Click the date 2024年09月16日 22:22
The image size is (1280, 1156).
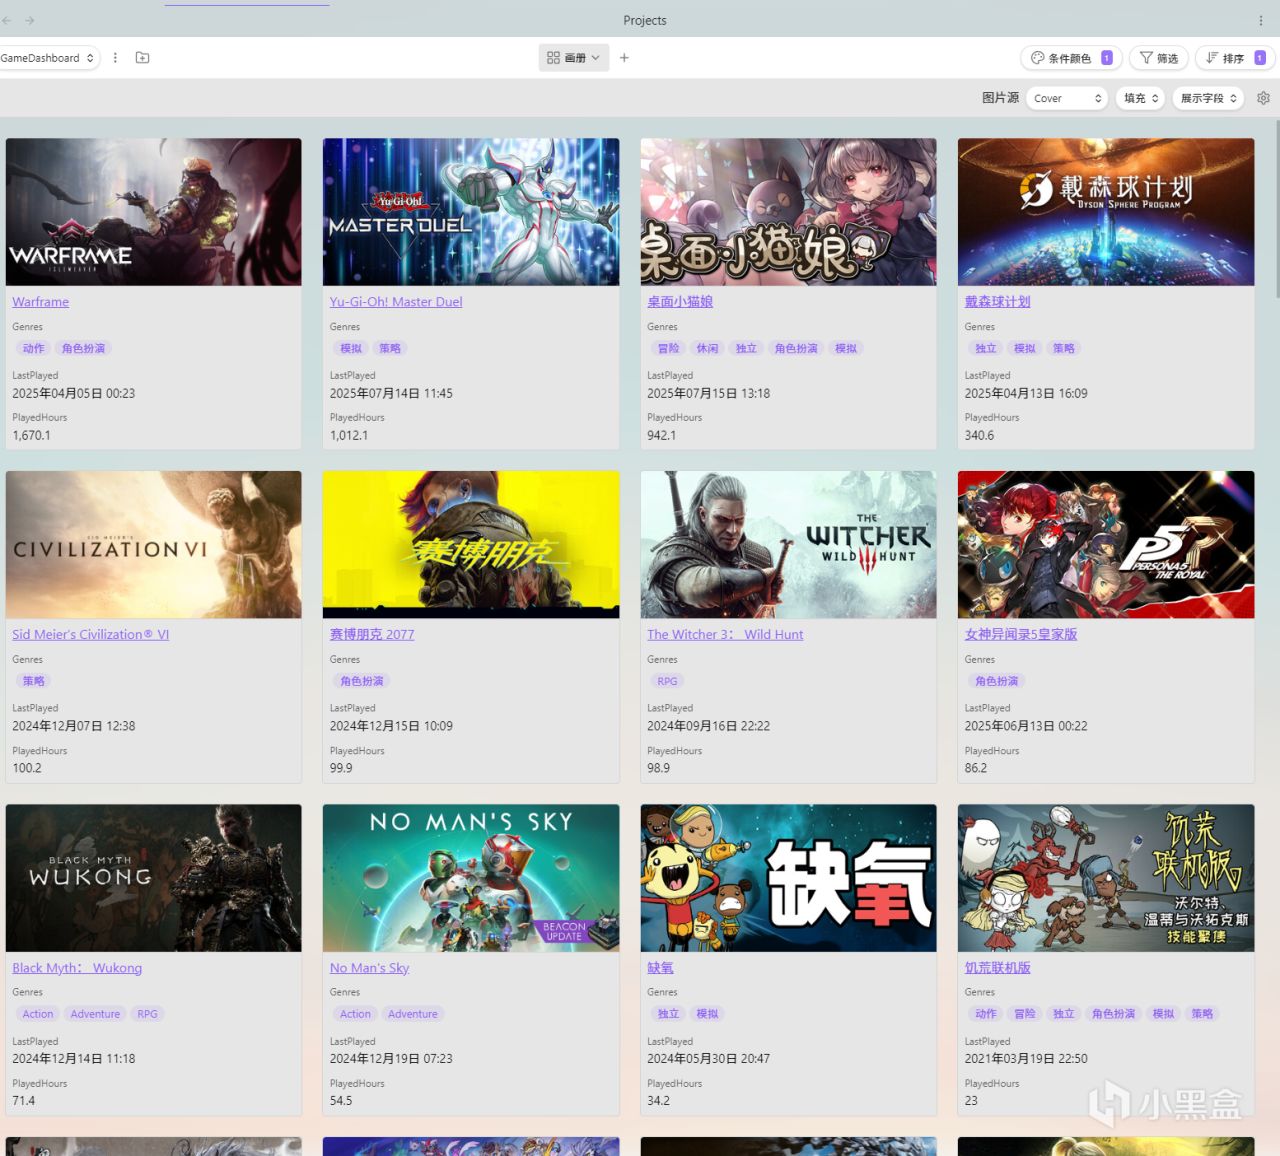point(708,727)
